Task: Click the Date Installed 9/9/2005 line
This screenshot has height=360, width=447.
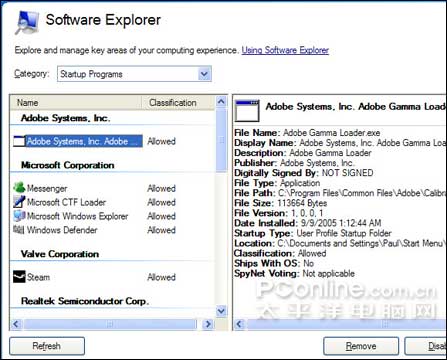Action: tap(308, 223)
